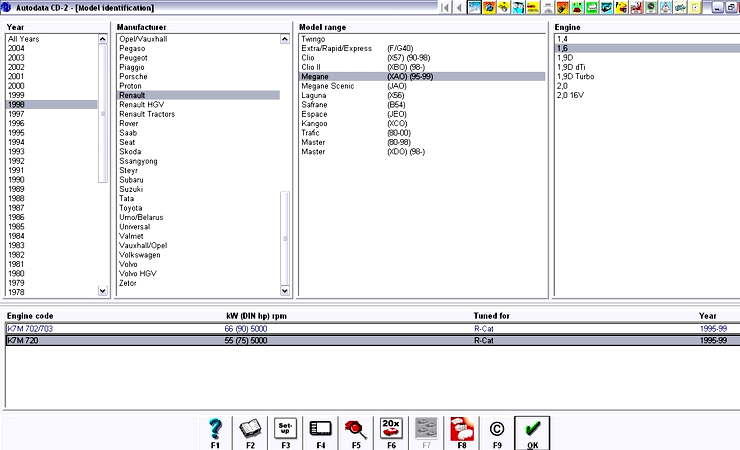The image size is (740, 450).
Task: Select the 2,0 16V engine option
Action: [648, 95]
